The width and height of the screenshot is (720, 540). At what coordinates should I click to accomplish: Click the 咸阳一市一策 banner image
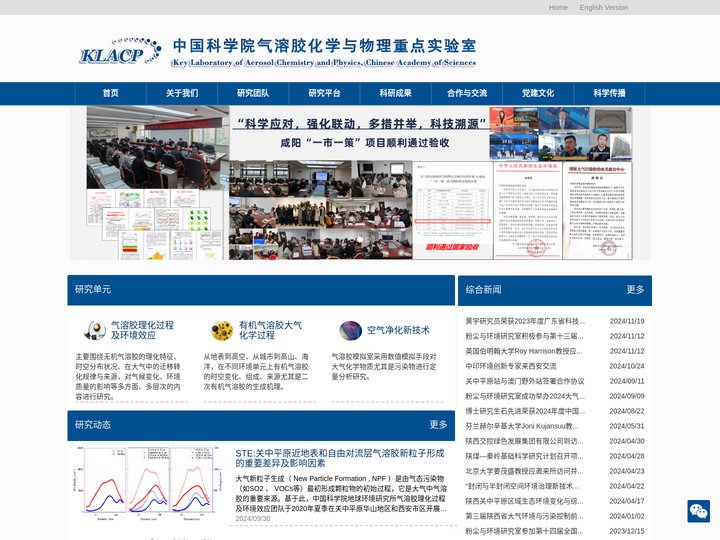pos(360,183)
